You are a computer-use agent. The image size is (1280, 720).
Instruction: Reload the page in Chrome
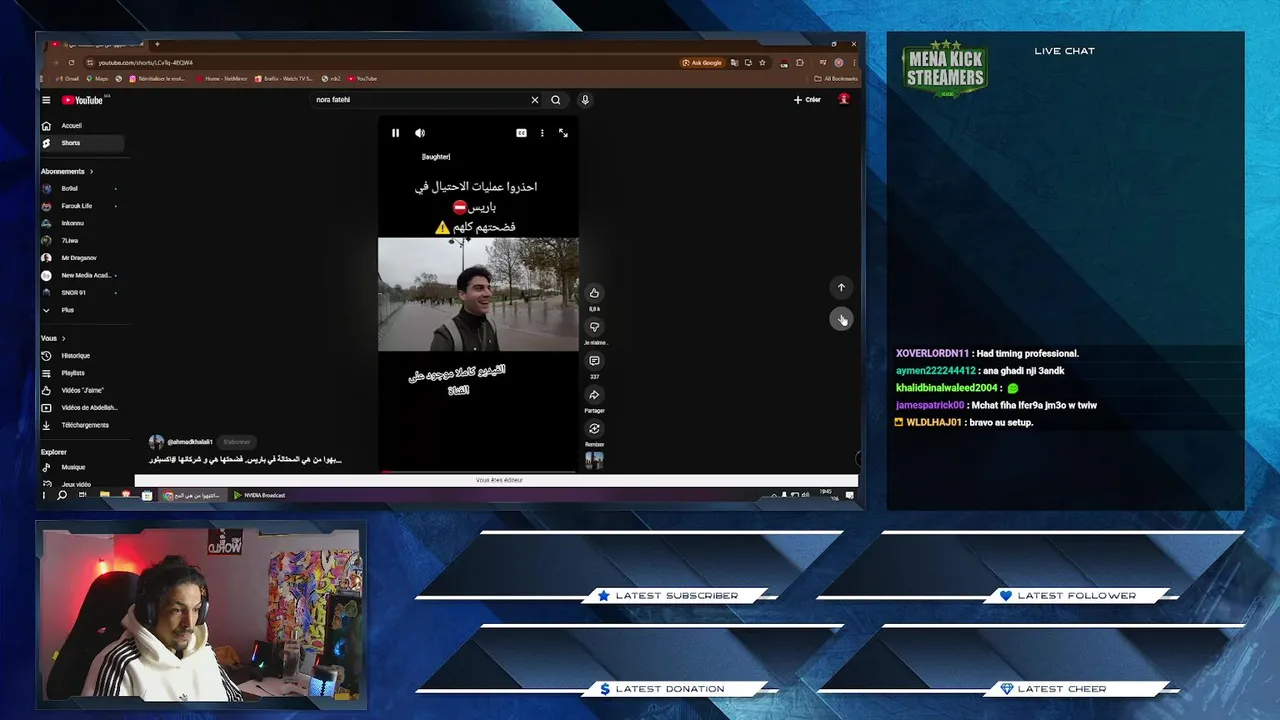[x=71, y=62]
